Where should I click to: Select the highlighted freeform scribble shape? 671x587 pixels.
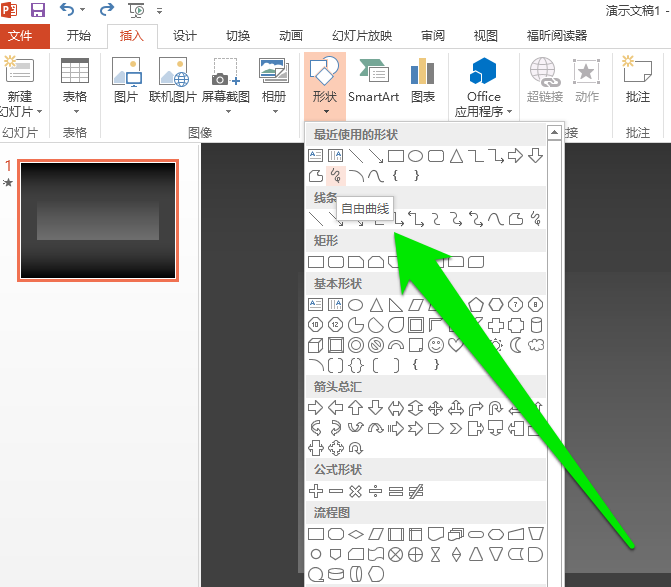pos(336,175)
